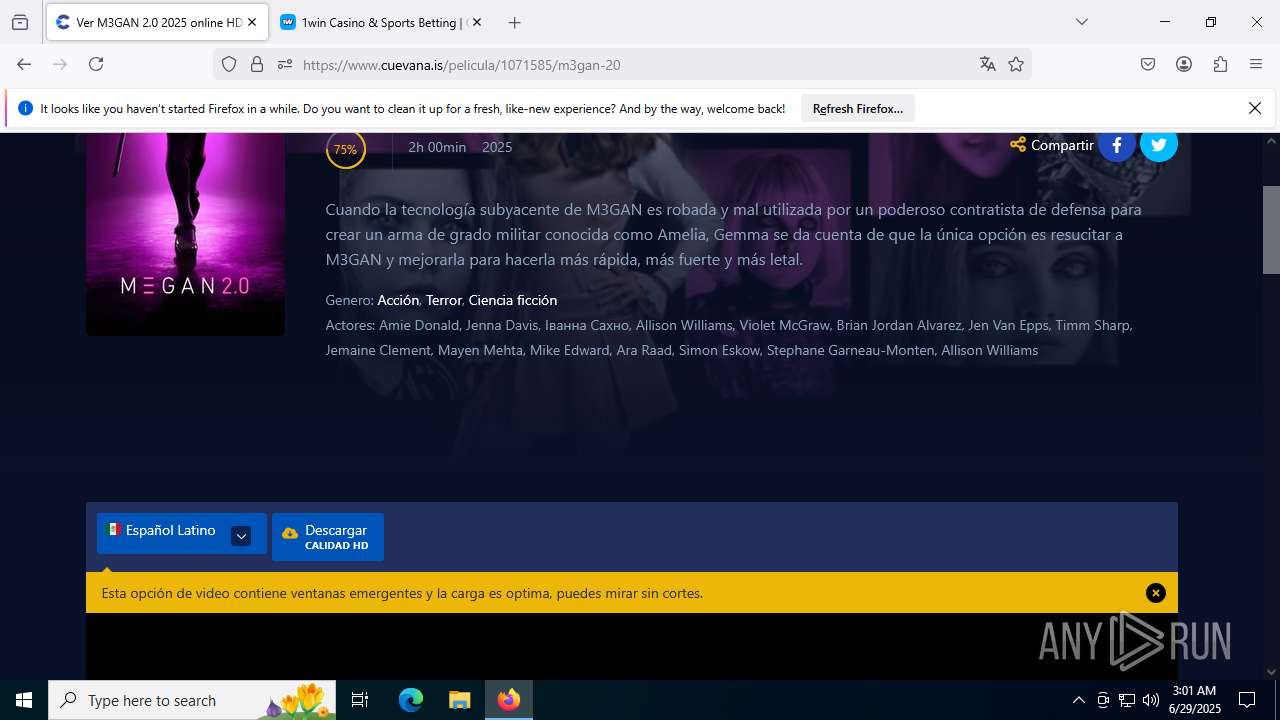Screen dimensions: 1280x720
Task: Open Pocket save icon
Action: (1148, 64)
